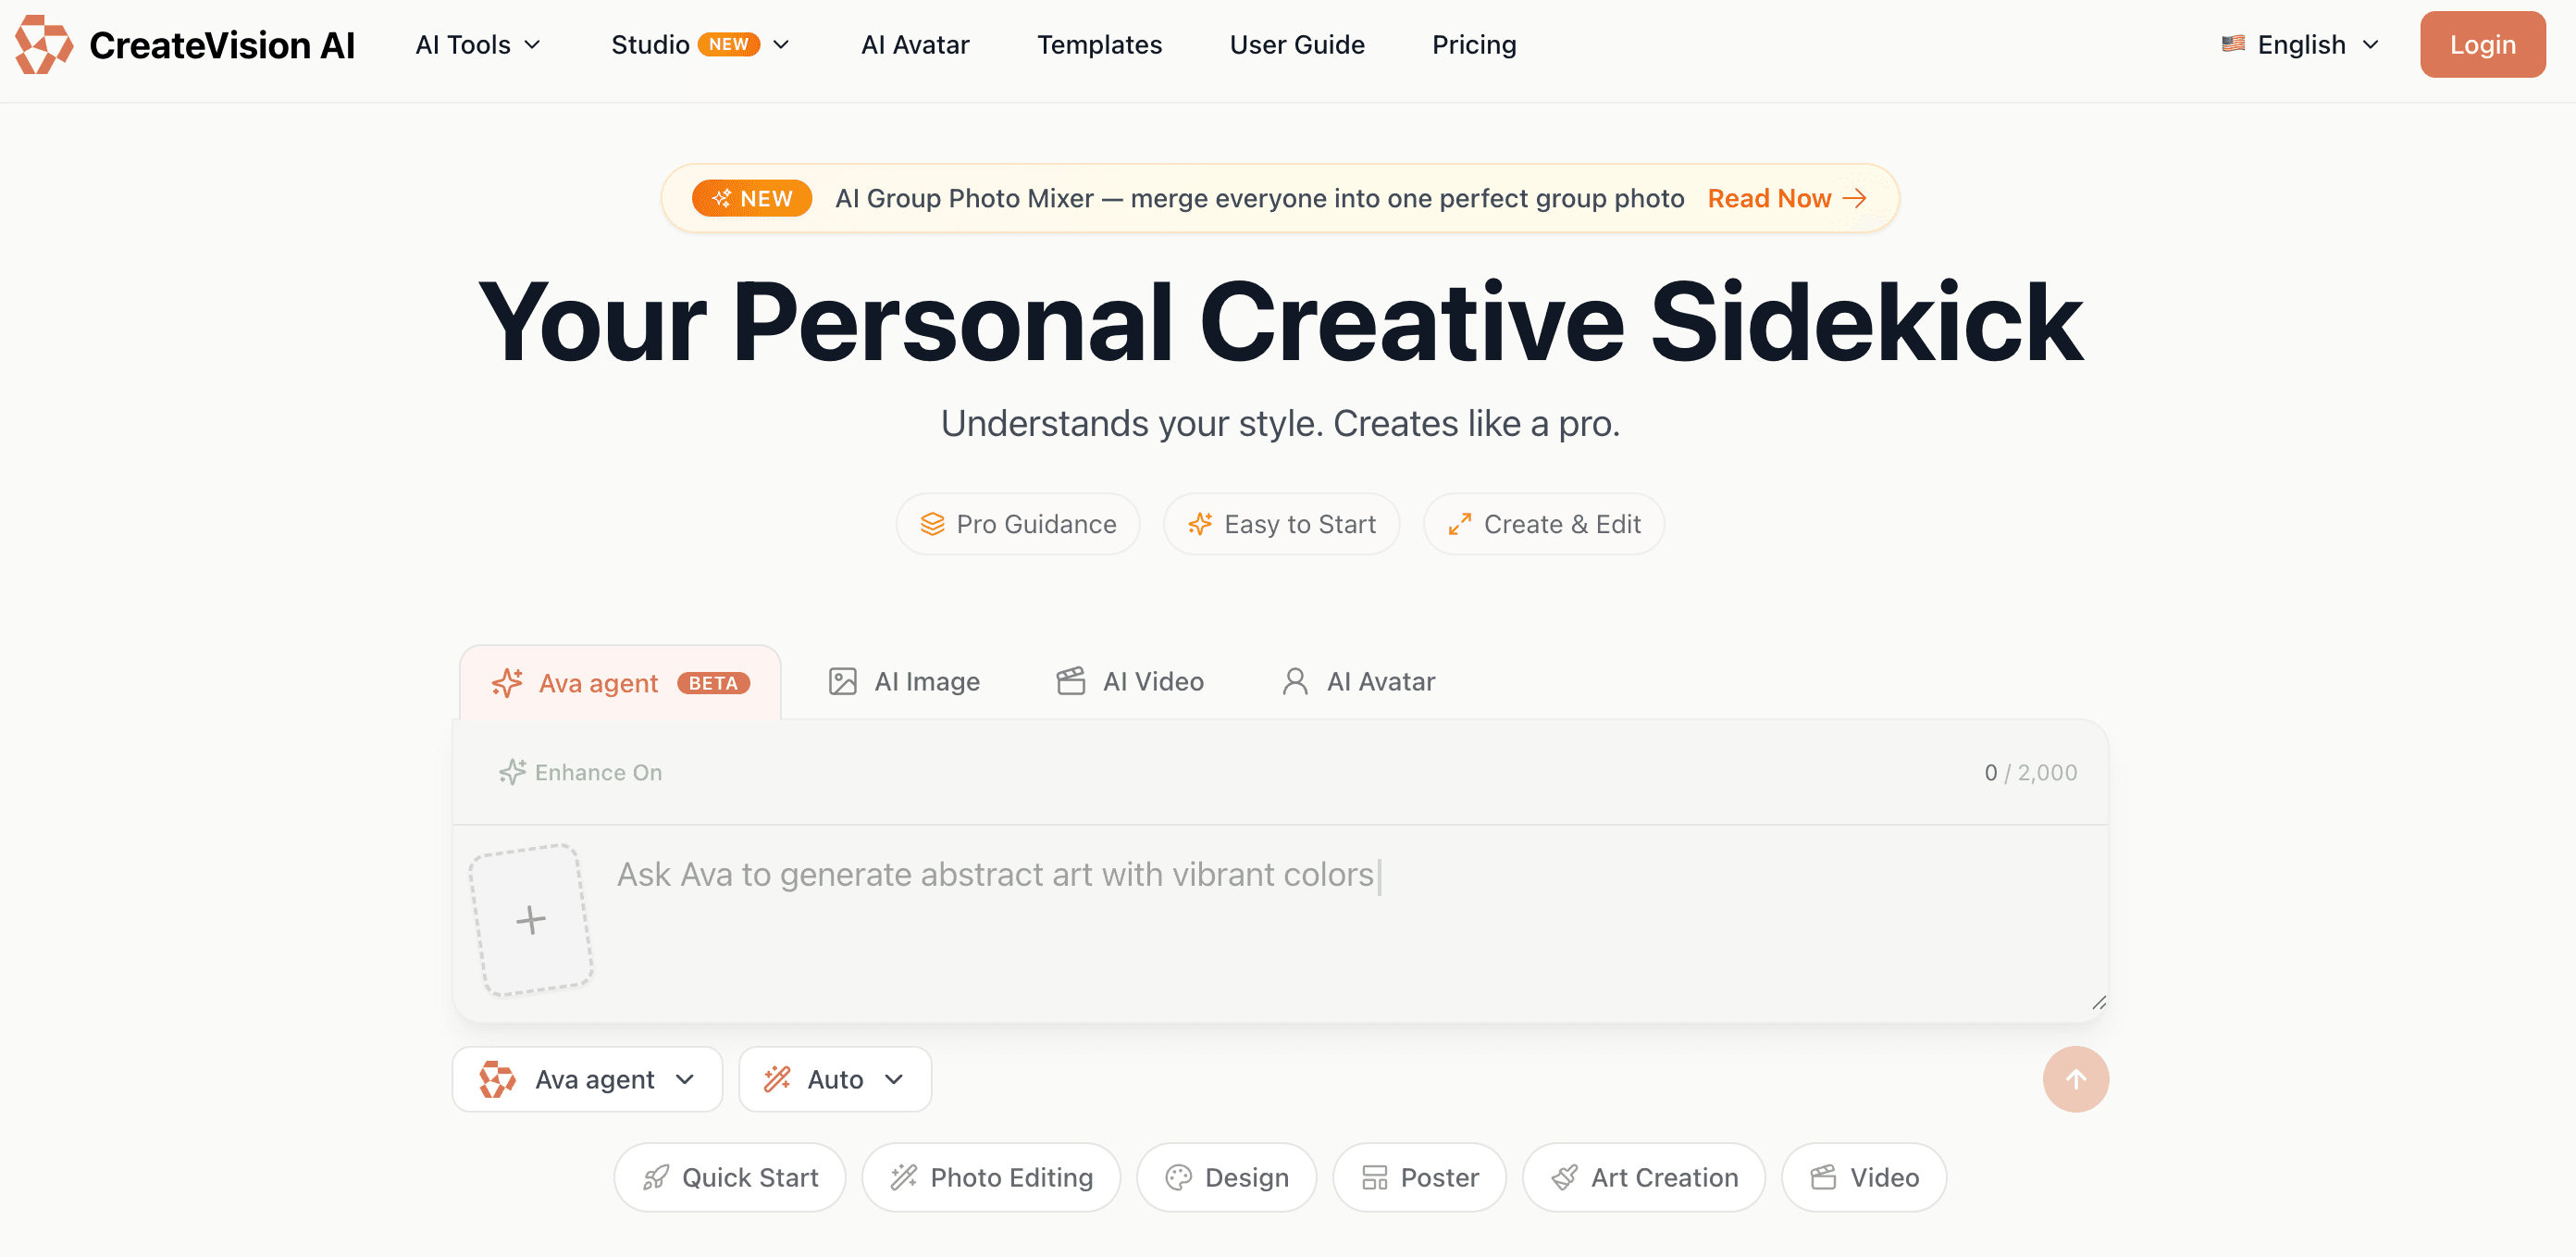Click the orange send arrow button
The image size is (2576, 1257).
point(2075,1079)
